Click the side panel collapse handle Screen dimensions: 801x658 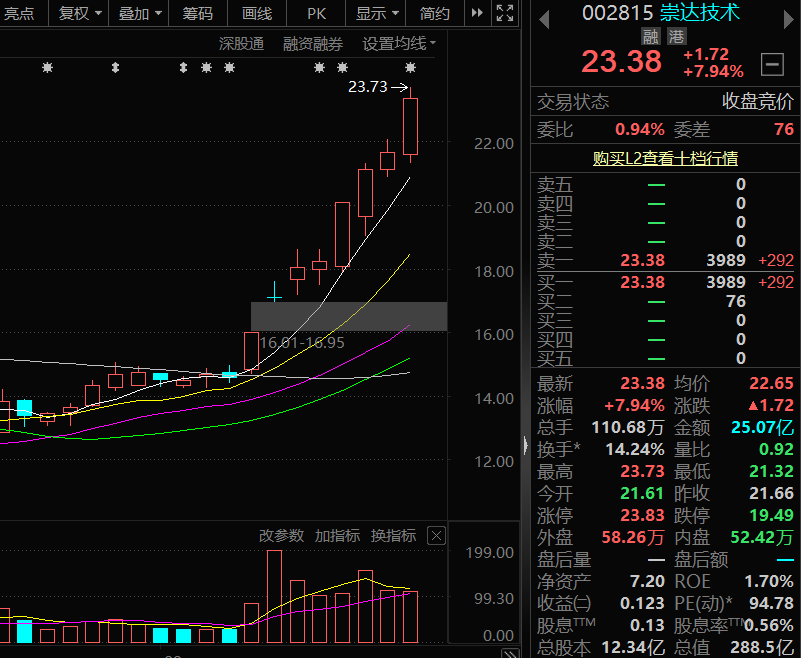526,445
